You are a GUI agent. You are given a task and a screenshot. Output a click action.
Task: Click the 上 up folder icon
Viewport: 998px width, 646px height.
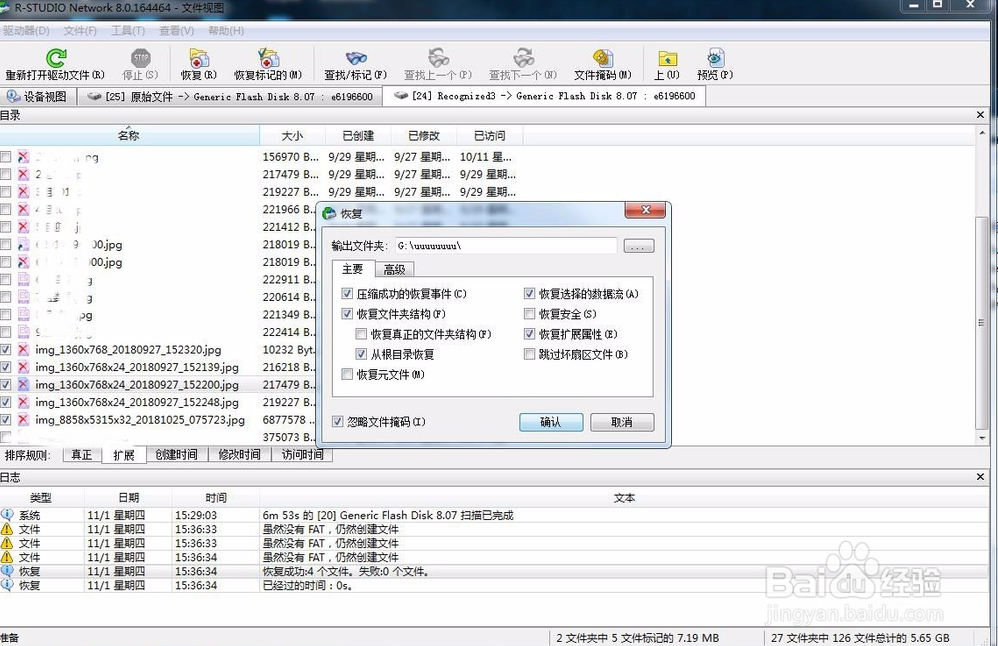tap(667, 59)
